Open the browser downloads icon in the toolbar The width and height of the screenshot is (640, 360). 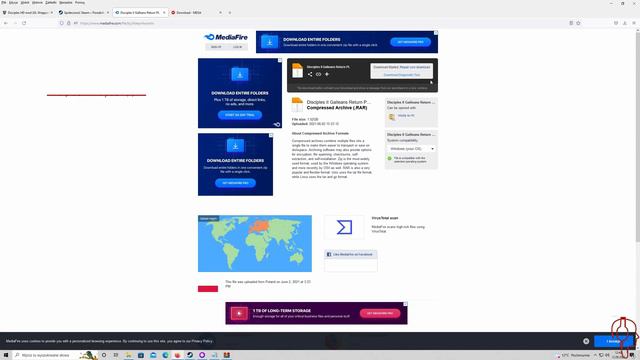(x=624, y=23)
